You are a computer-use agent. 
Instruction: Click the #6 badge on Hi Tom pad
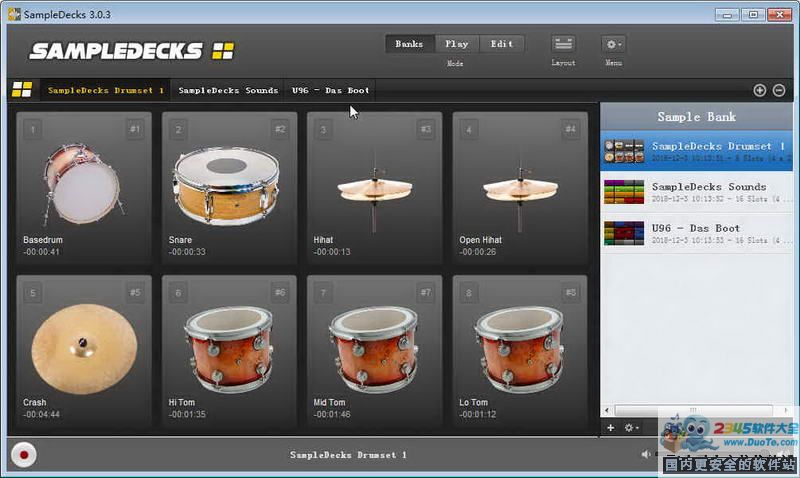click(280, 292)
